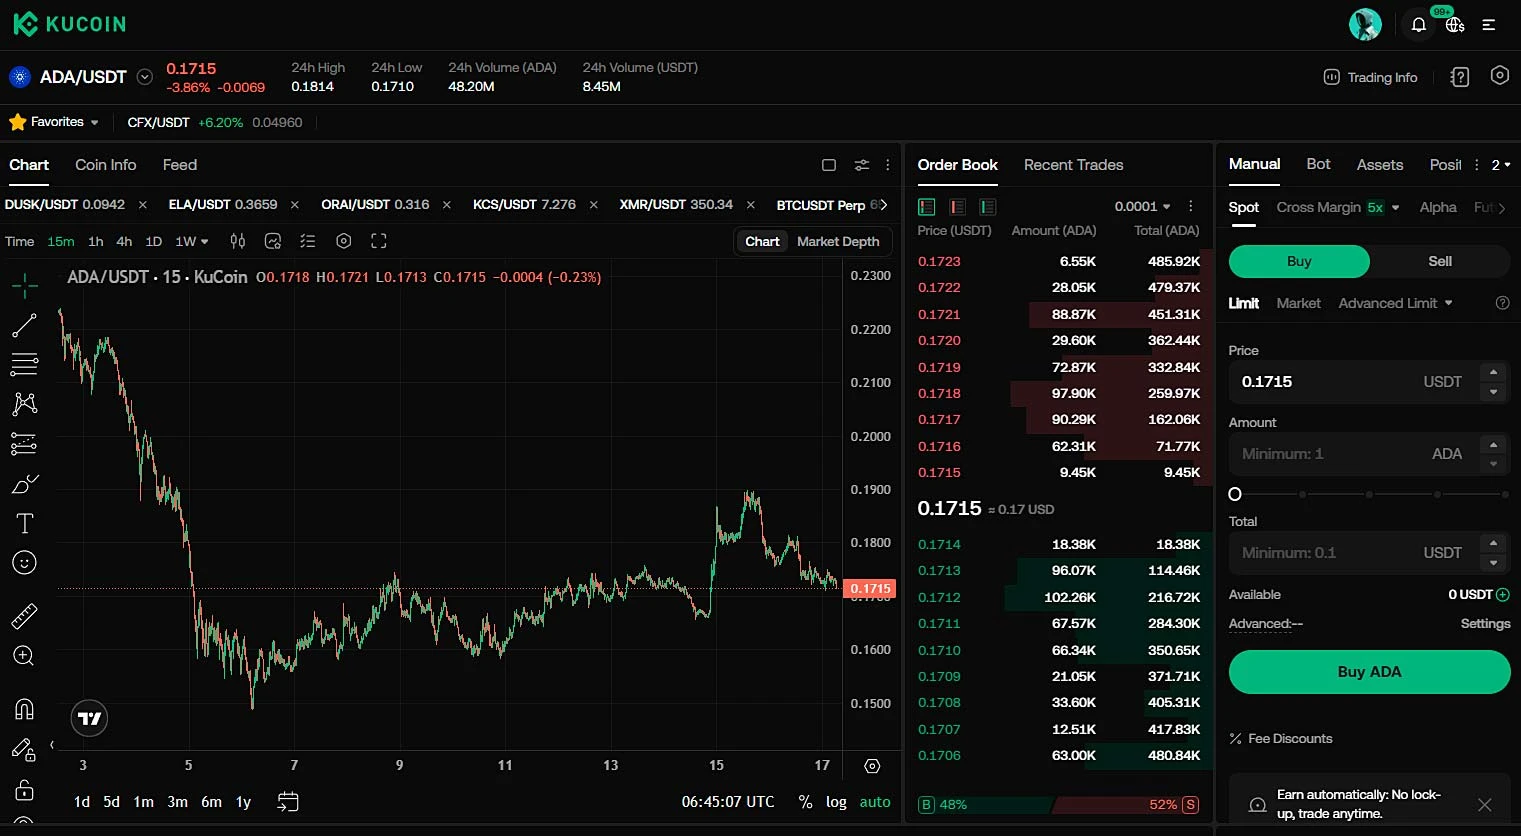The height and width of the screenshot is (836, 1521).
Task: Toggle percent scale on chart
Action: pos(805,802)
